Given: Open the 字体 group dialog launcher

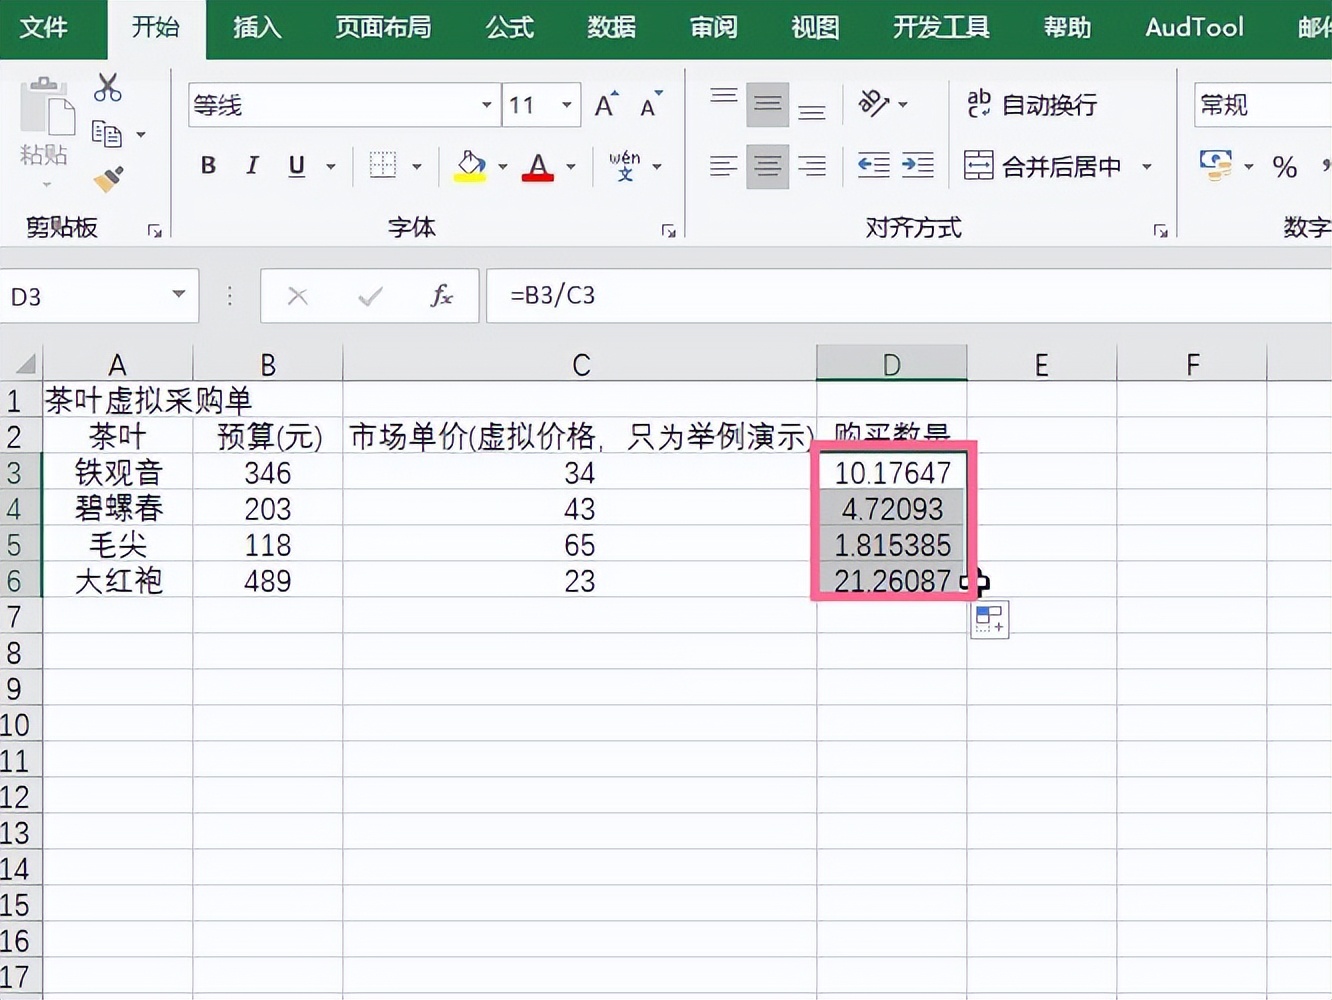Looking at the screenshot, I should tap(668, 230).
